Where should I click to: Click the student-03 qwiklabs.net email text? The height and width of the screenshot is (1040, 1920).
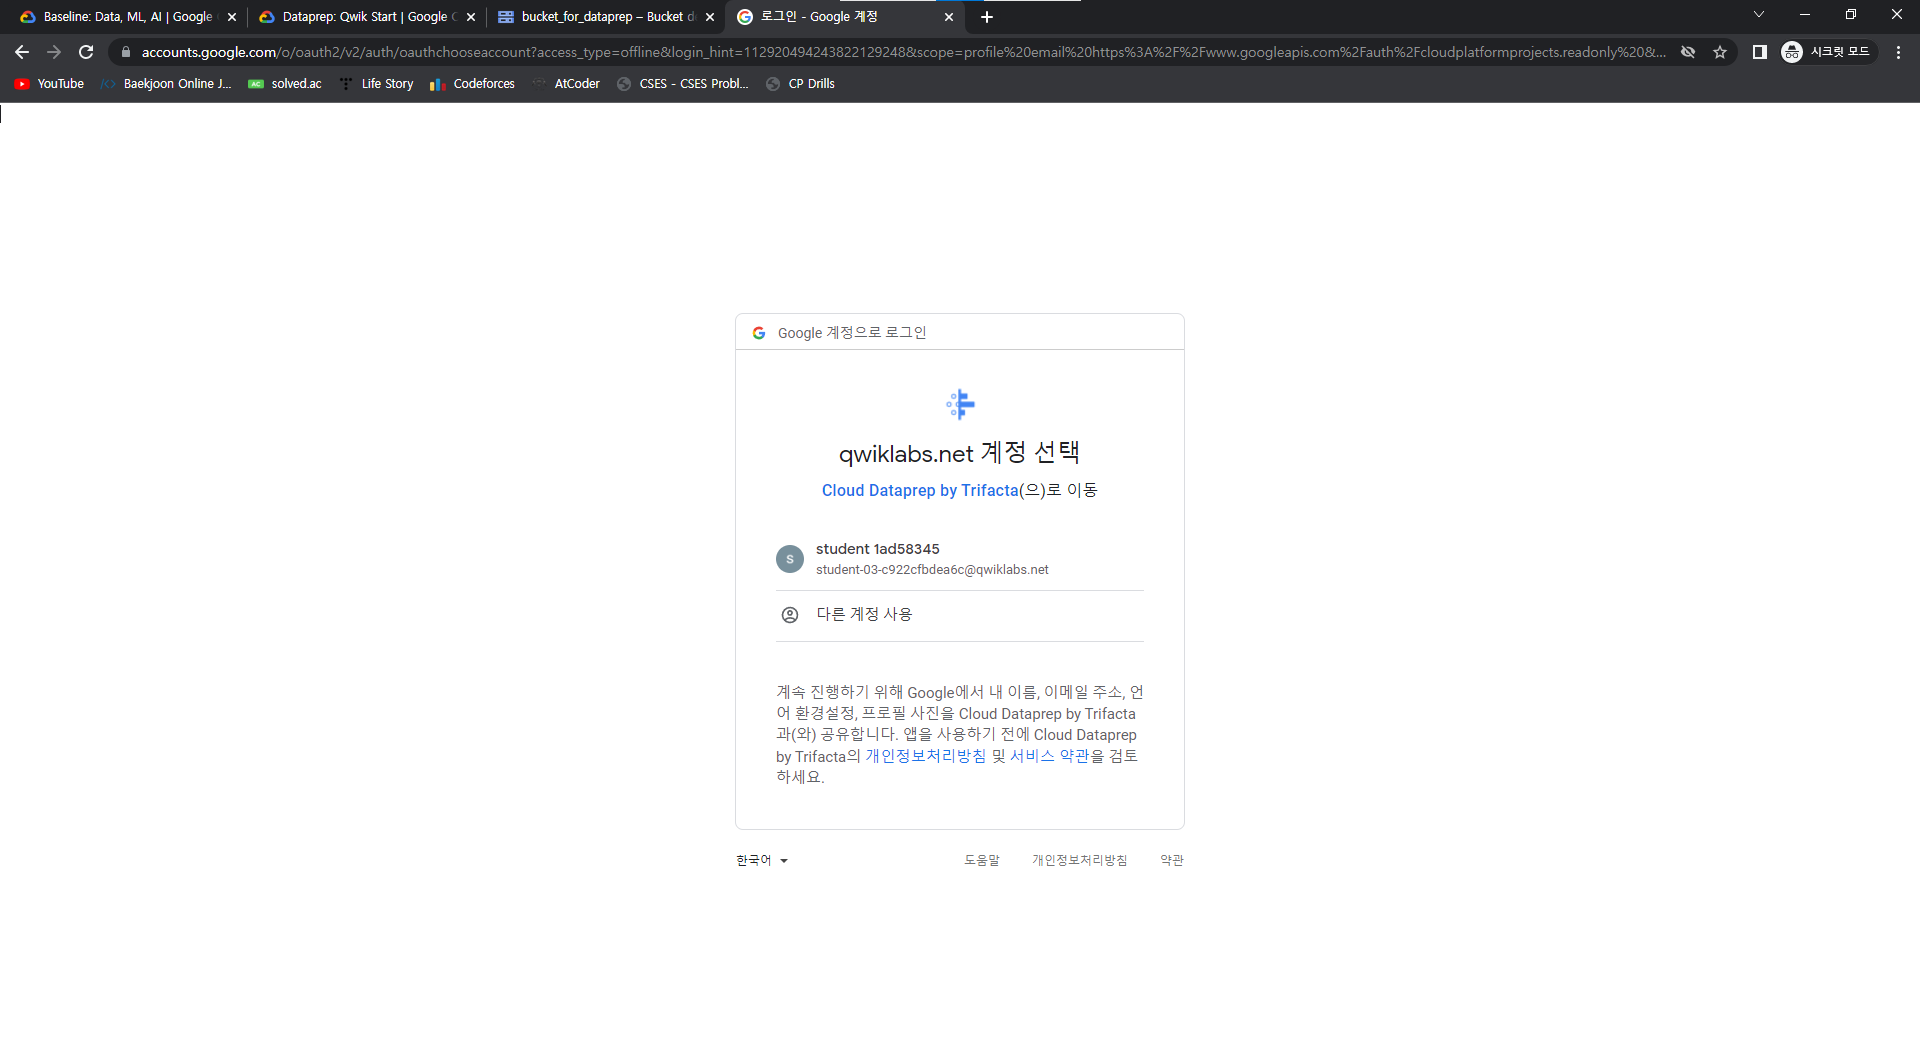point(932,570)
